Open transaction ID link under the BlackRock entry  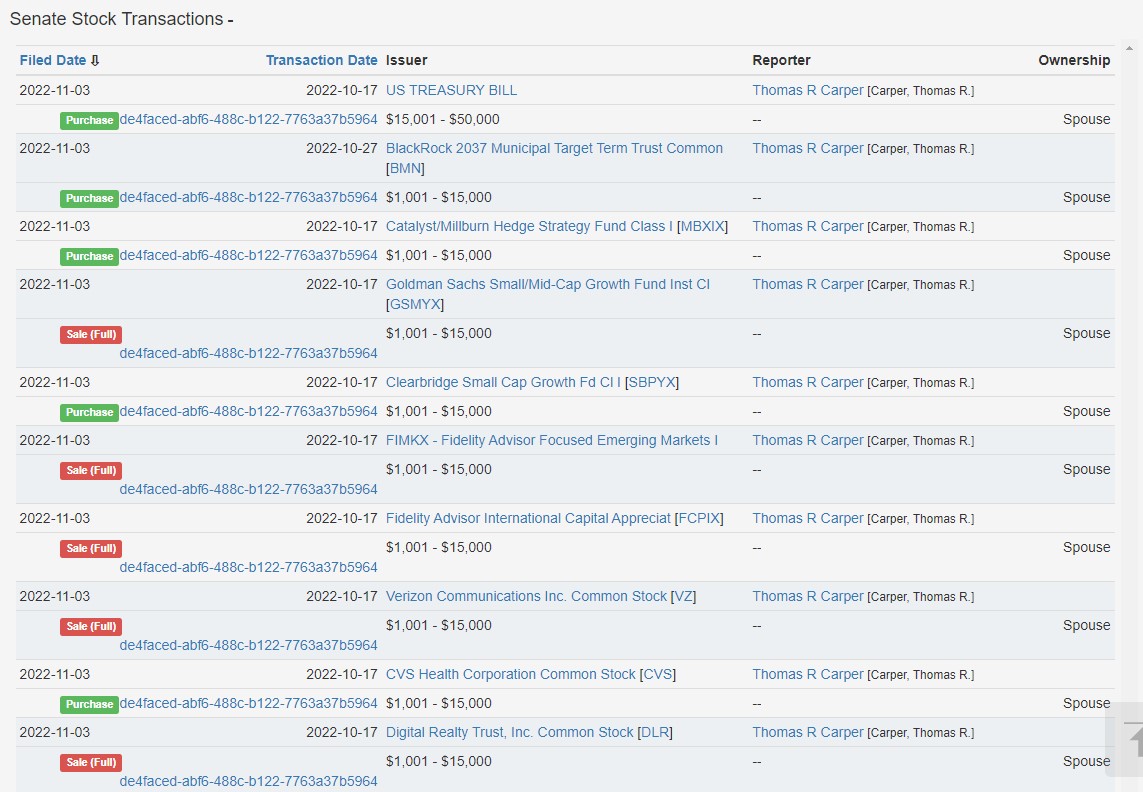(249, 198)
